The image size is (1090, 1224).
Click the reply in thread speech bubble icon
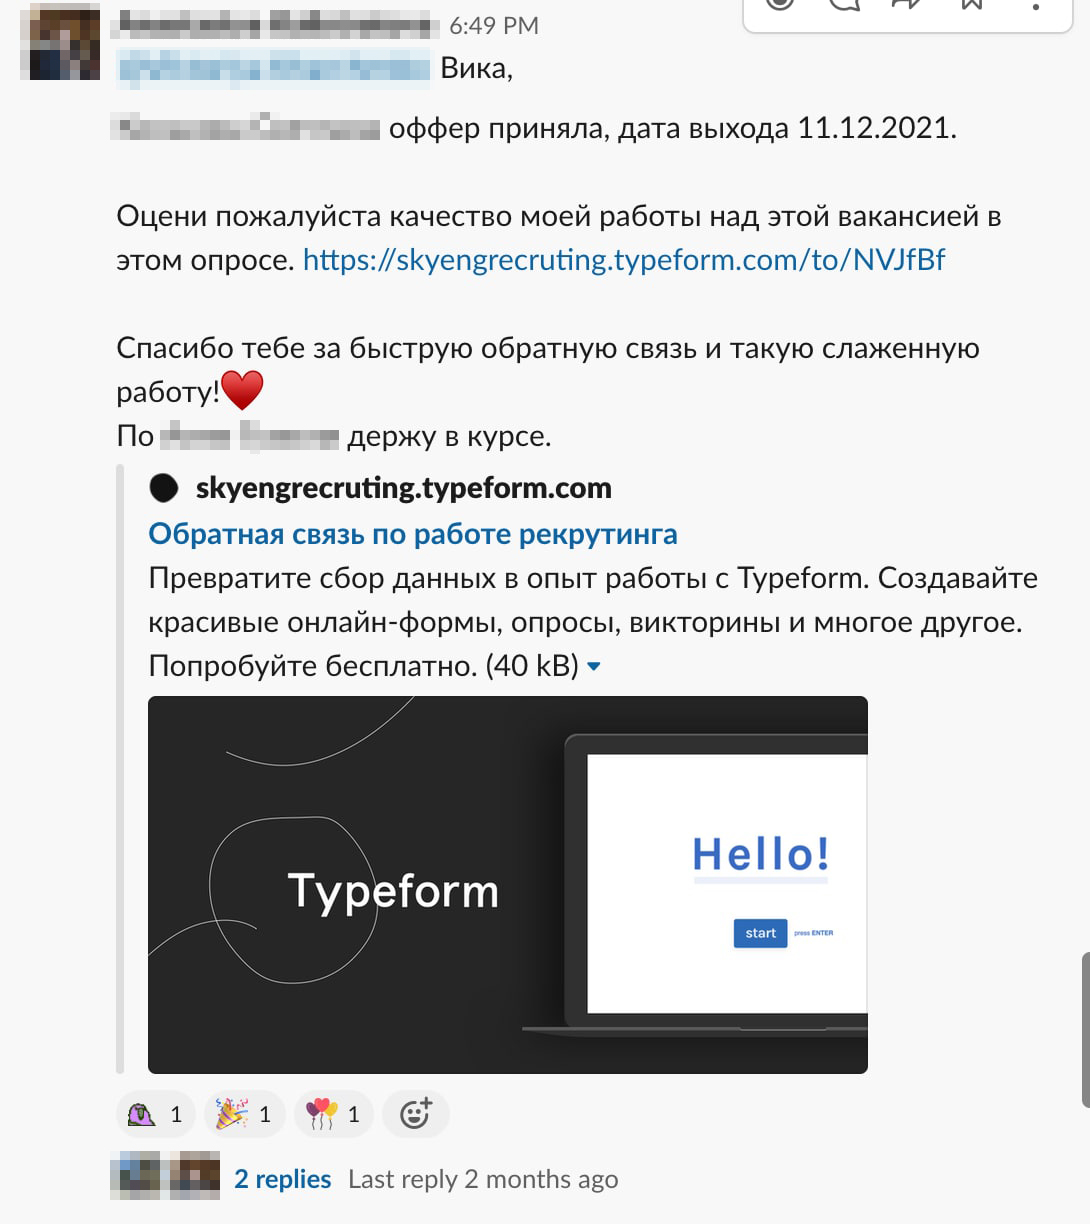[x=844, y=5]
